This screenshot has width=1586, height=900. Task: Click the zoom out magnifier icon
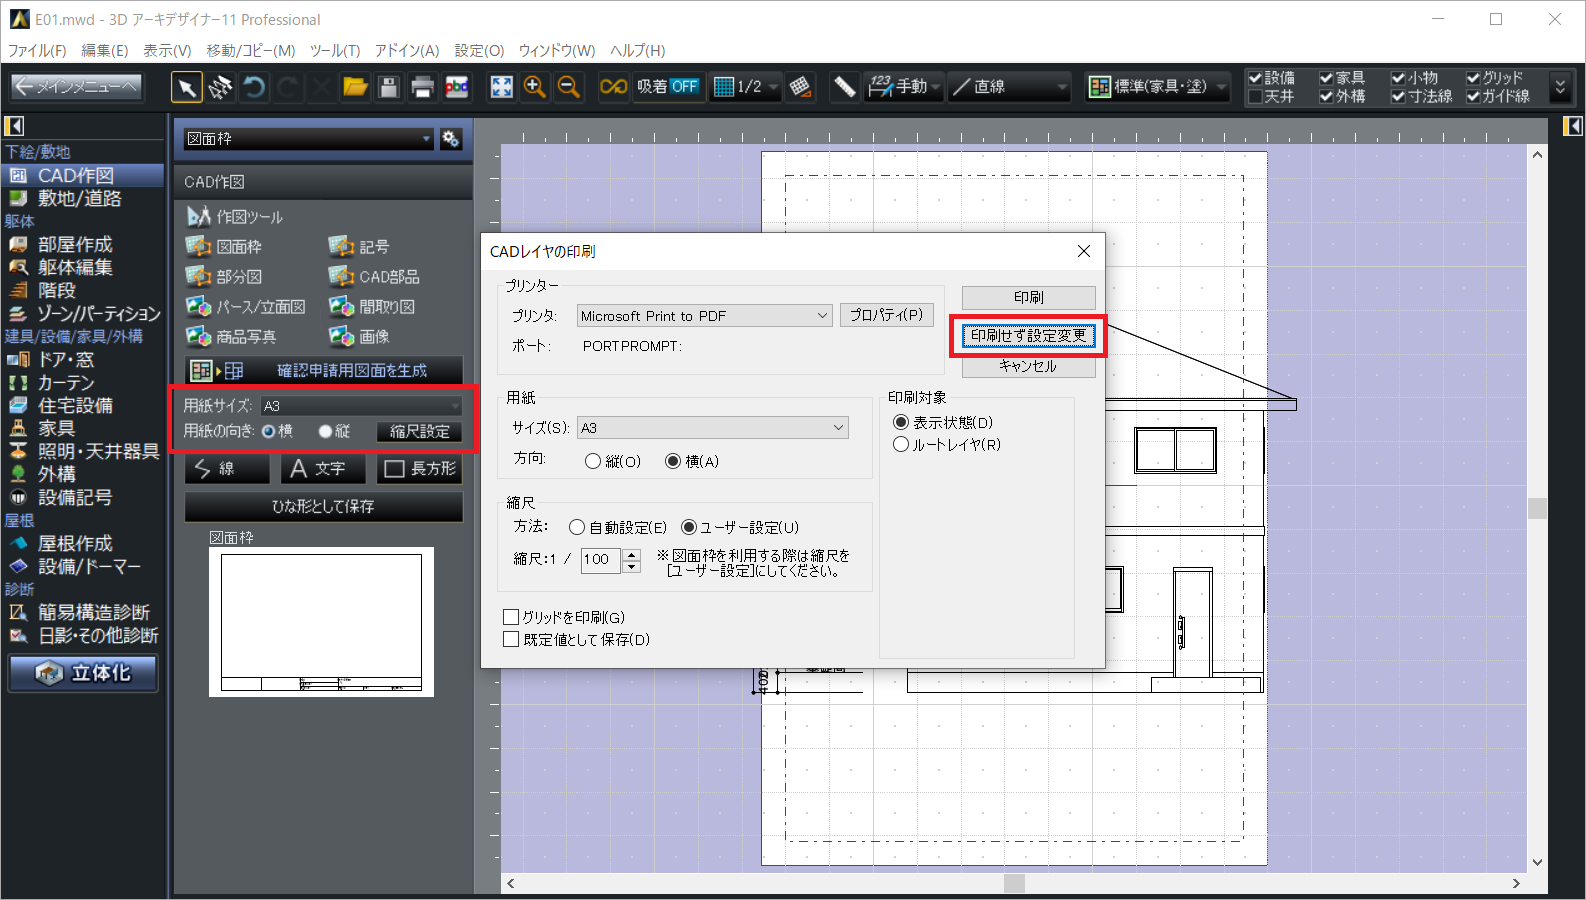tap(569, 88)
